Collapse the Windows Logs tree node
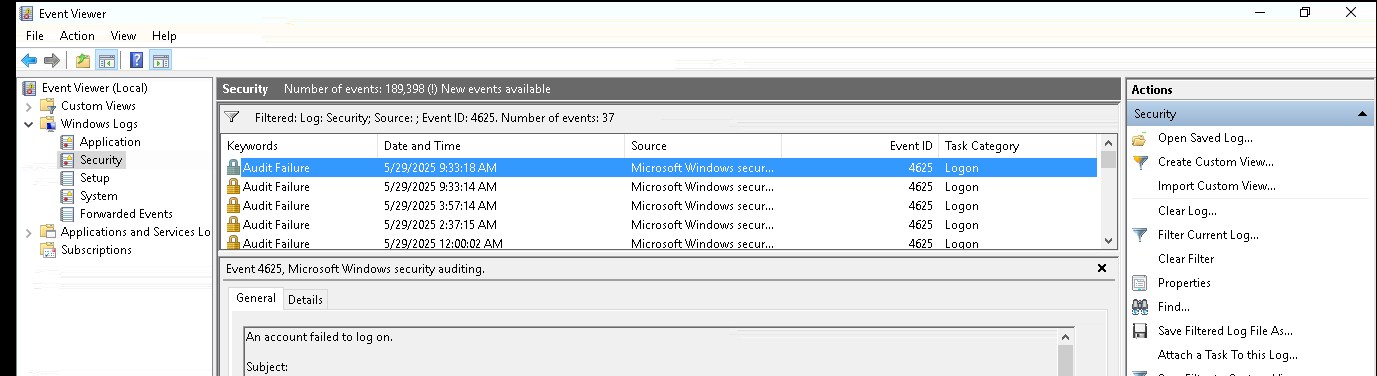 click(28, 124)
